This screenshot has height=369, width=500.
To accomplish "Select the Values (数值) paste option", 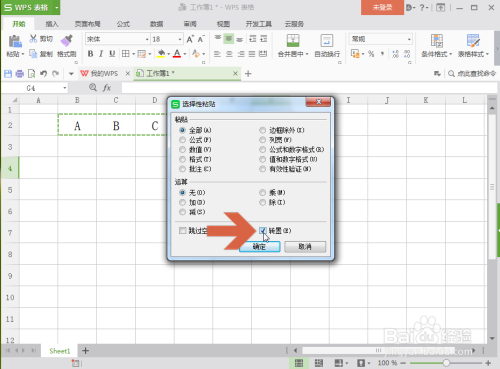I will pyautogui.click(x=182, y=149).
